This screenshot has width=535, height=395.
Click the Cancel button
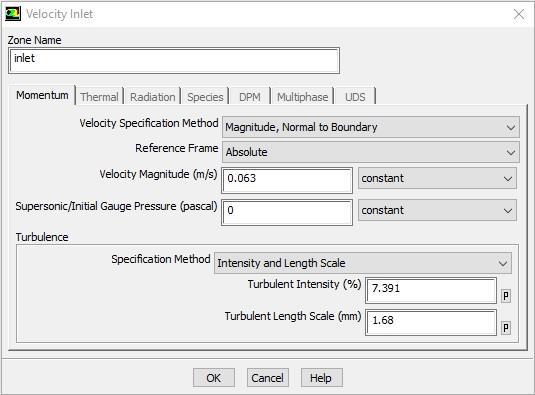(x=268, y=378)
